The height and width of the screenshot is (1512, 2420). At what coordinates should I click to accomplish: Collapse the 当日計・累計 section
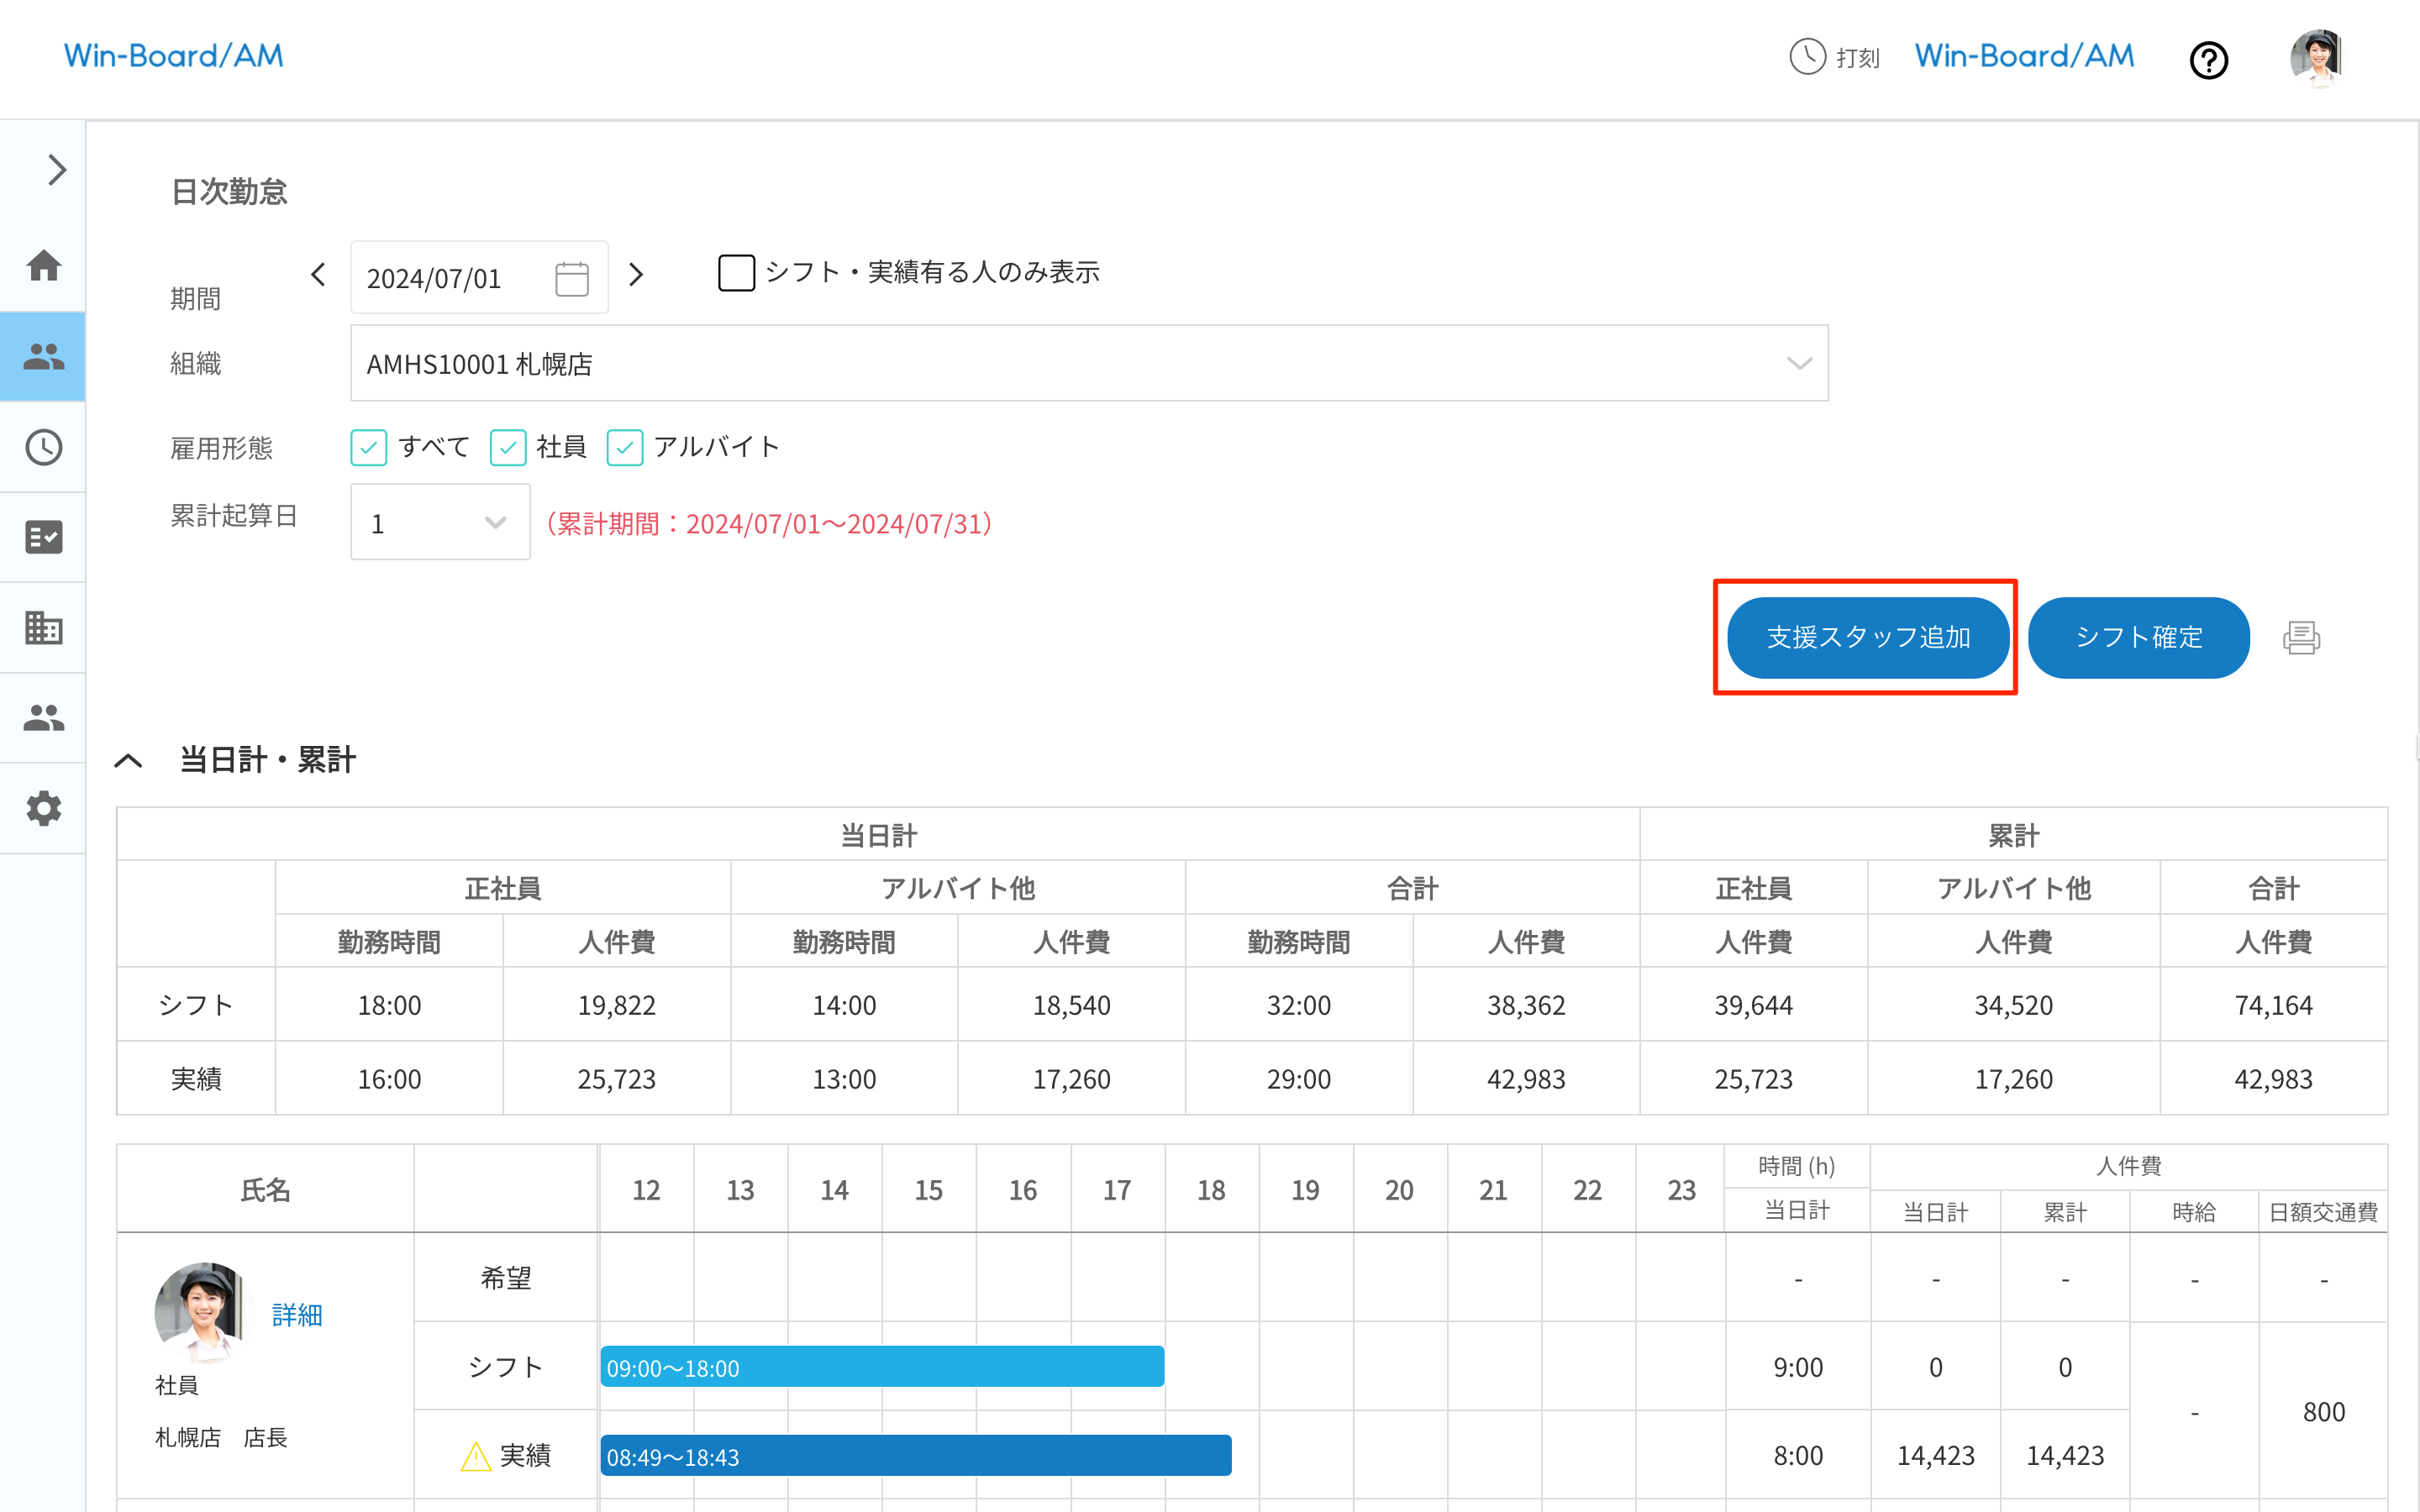(x=129, y=760)
